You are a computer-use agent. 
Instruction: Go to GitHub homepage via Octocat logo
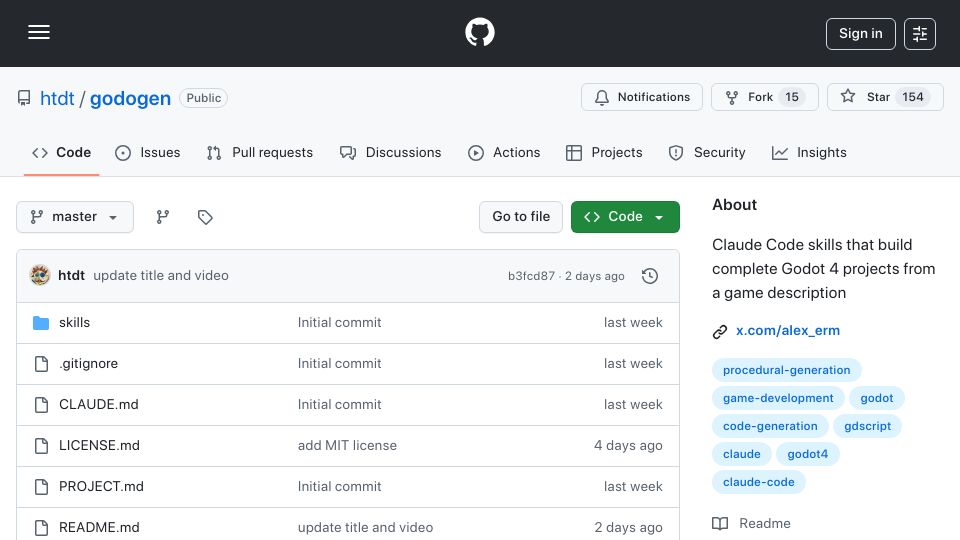479,32
